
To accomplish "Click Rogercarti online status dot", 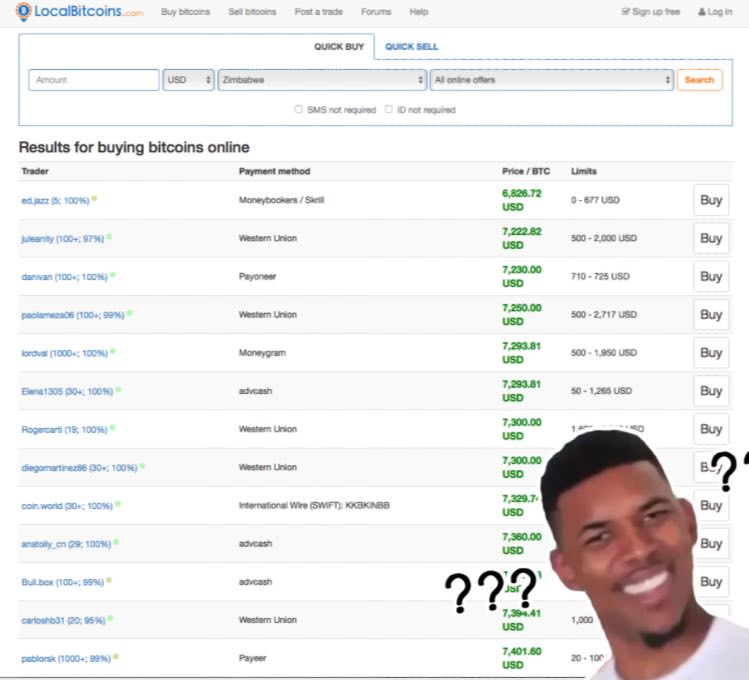I will click(x=112, y=428).
